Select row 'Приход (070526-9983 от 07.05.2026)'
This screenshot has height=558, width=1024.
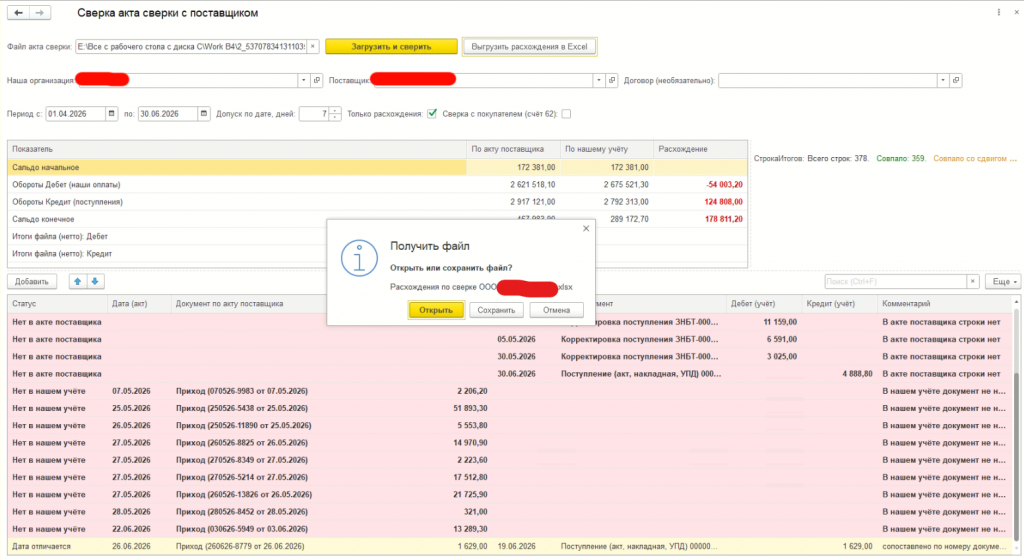click(510, 391)
